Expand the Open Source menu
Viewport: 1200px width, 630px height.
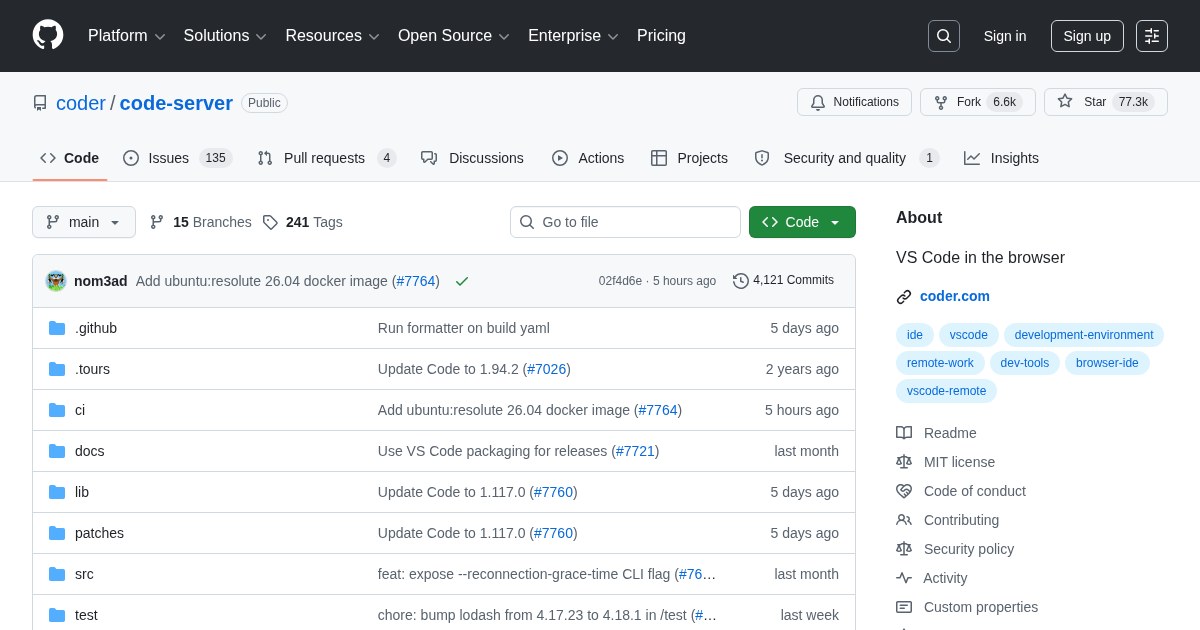pos(454,36)
